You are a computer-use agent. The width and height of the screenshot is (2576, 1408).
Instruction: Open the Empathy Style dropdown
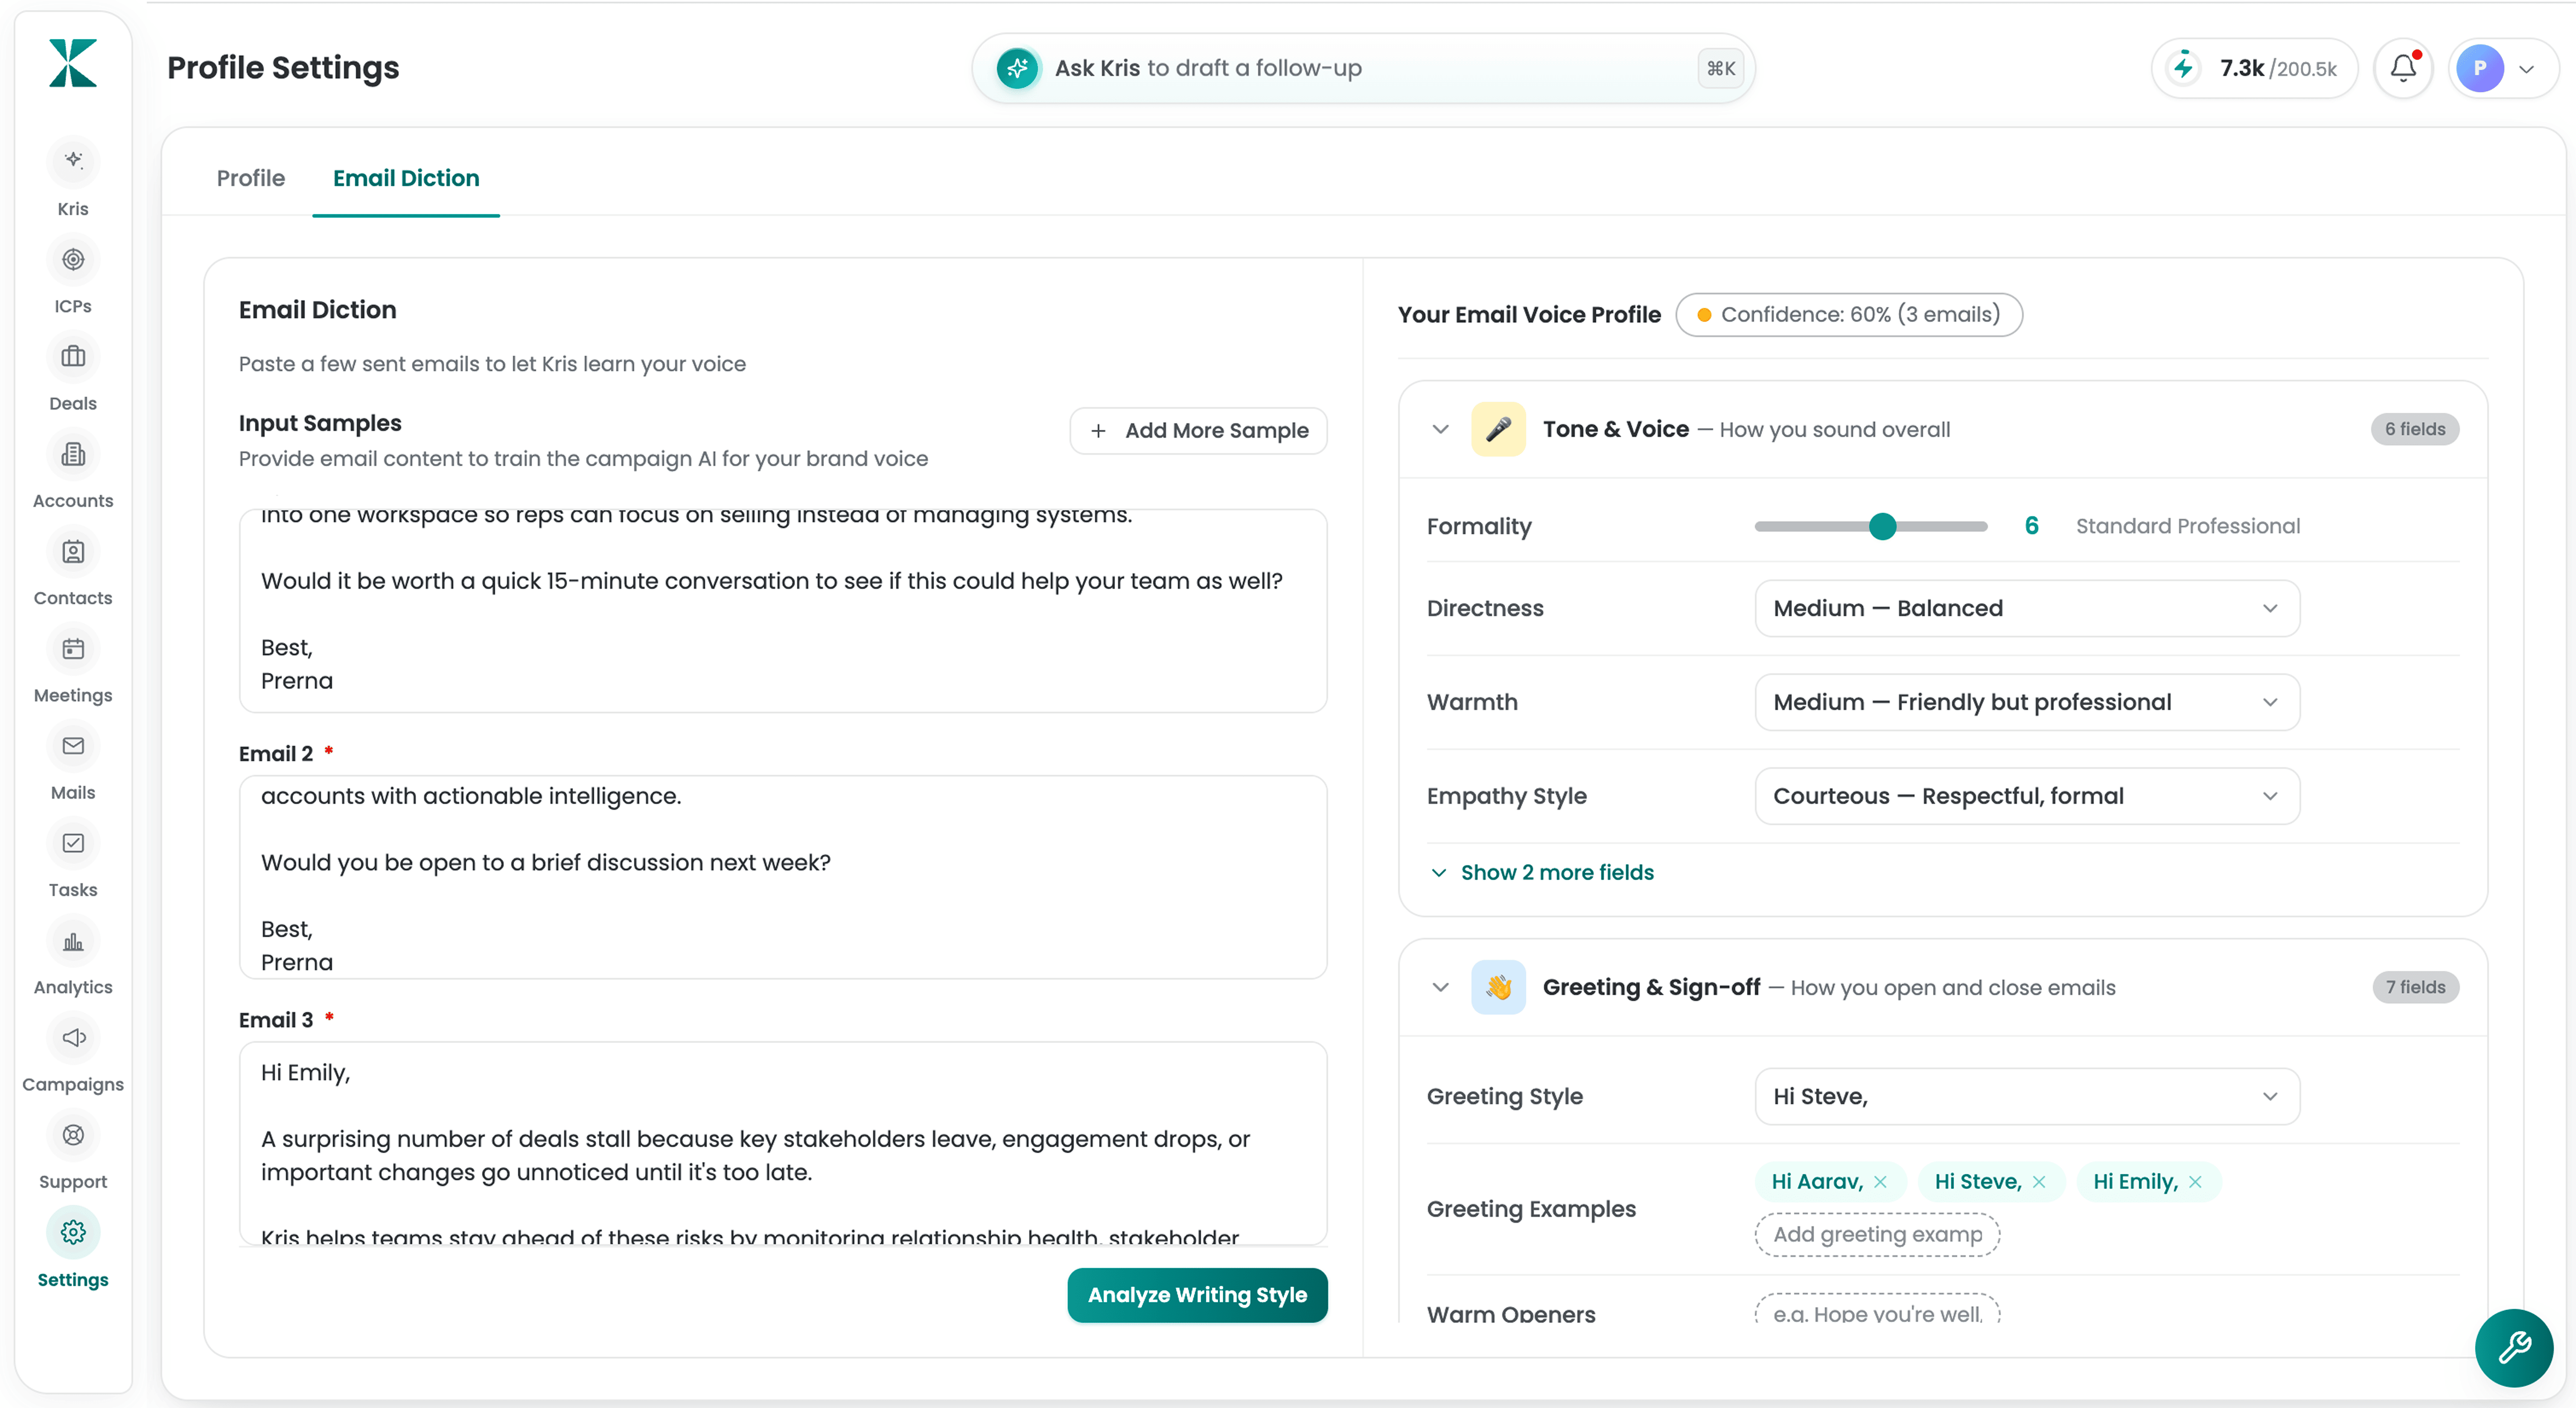point(2027,796)
